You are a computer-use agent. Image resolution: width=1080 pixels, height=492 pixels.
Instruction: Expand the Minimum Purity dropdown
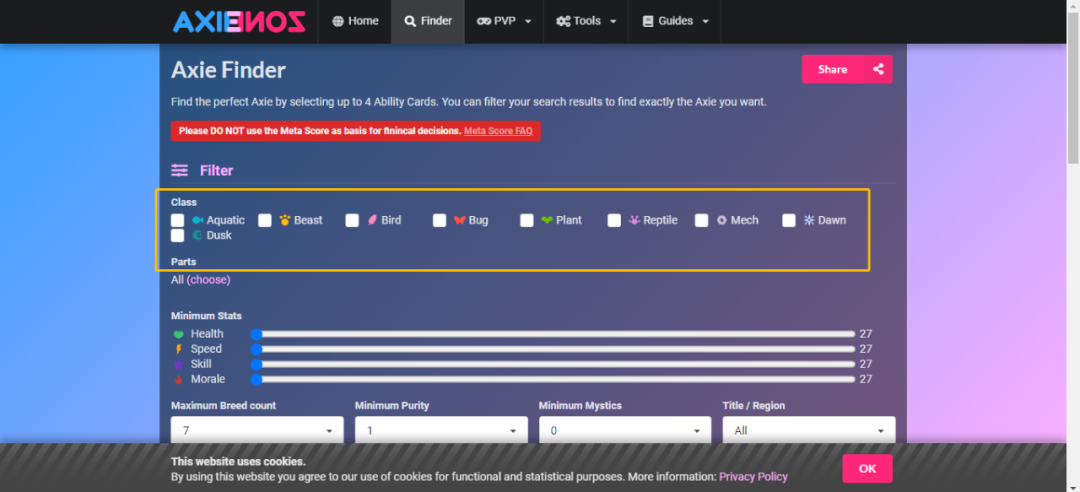(441, 430)
